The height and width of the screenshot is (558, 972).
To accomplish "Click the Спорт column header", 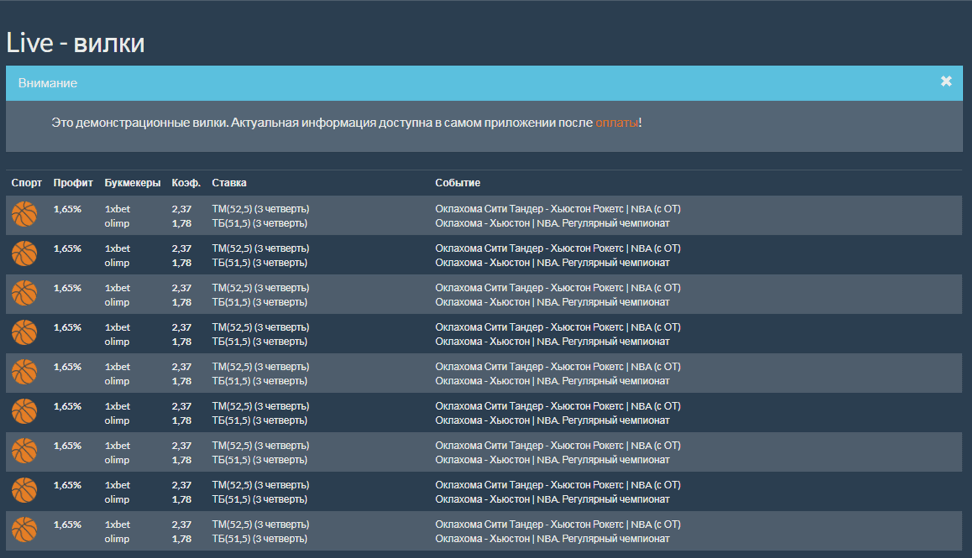I will pos(27,183).
